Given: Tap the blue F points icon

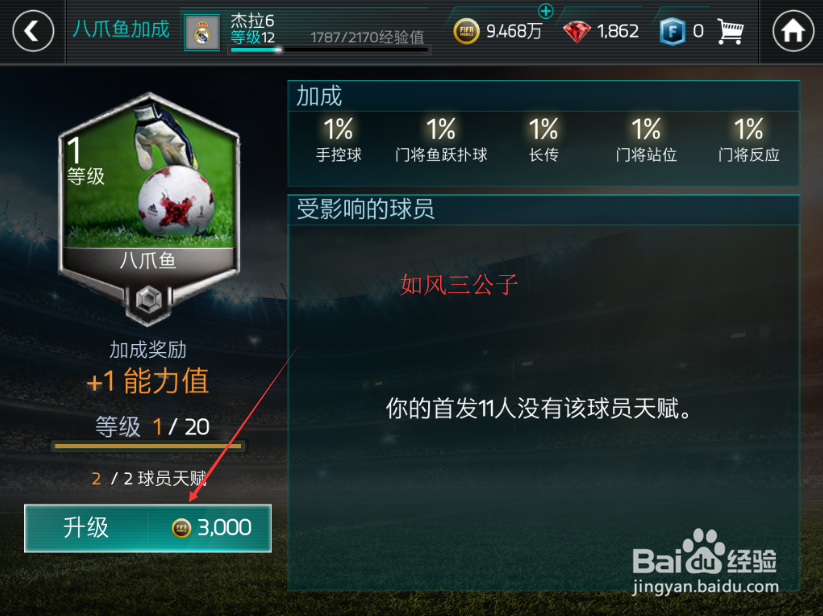Looking at the screenshot, I should 672,31.
